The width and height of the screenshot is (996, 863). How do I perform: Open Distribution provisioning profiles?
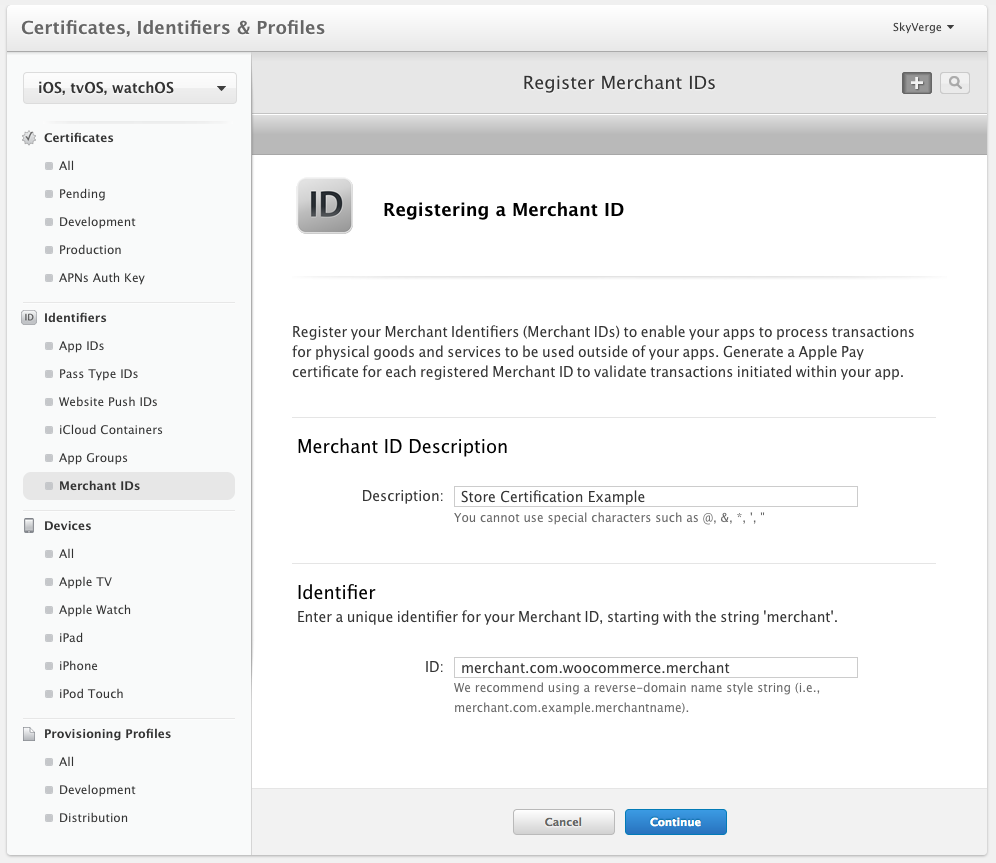[x=93, y=818]
